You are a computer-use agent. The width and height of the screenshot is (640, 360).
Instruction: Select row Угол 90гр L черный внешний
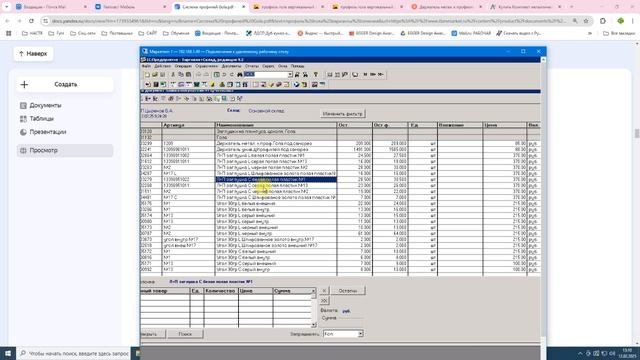coord(340,227)
